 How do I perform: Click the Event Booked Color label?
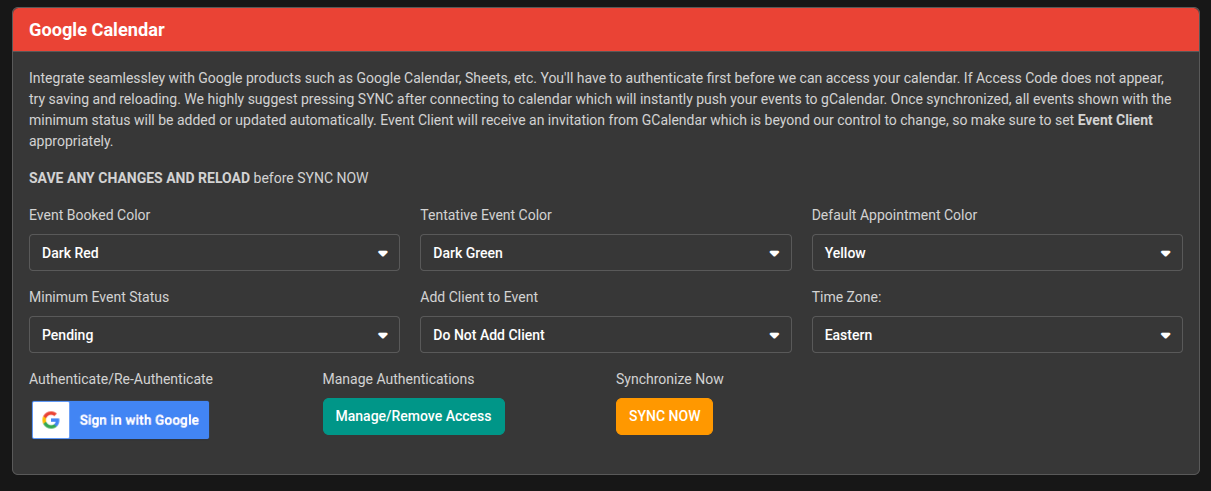[x=90, y=215]
